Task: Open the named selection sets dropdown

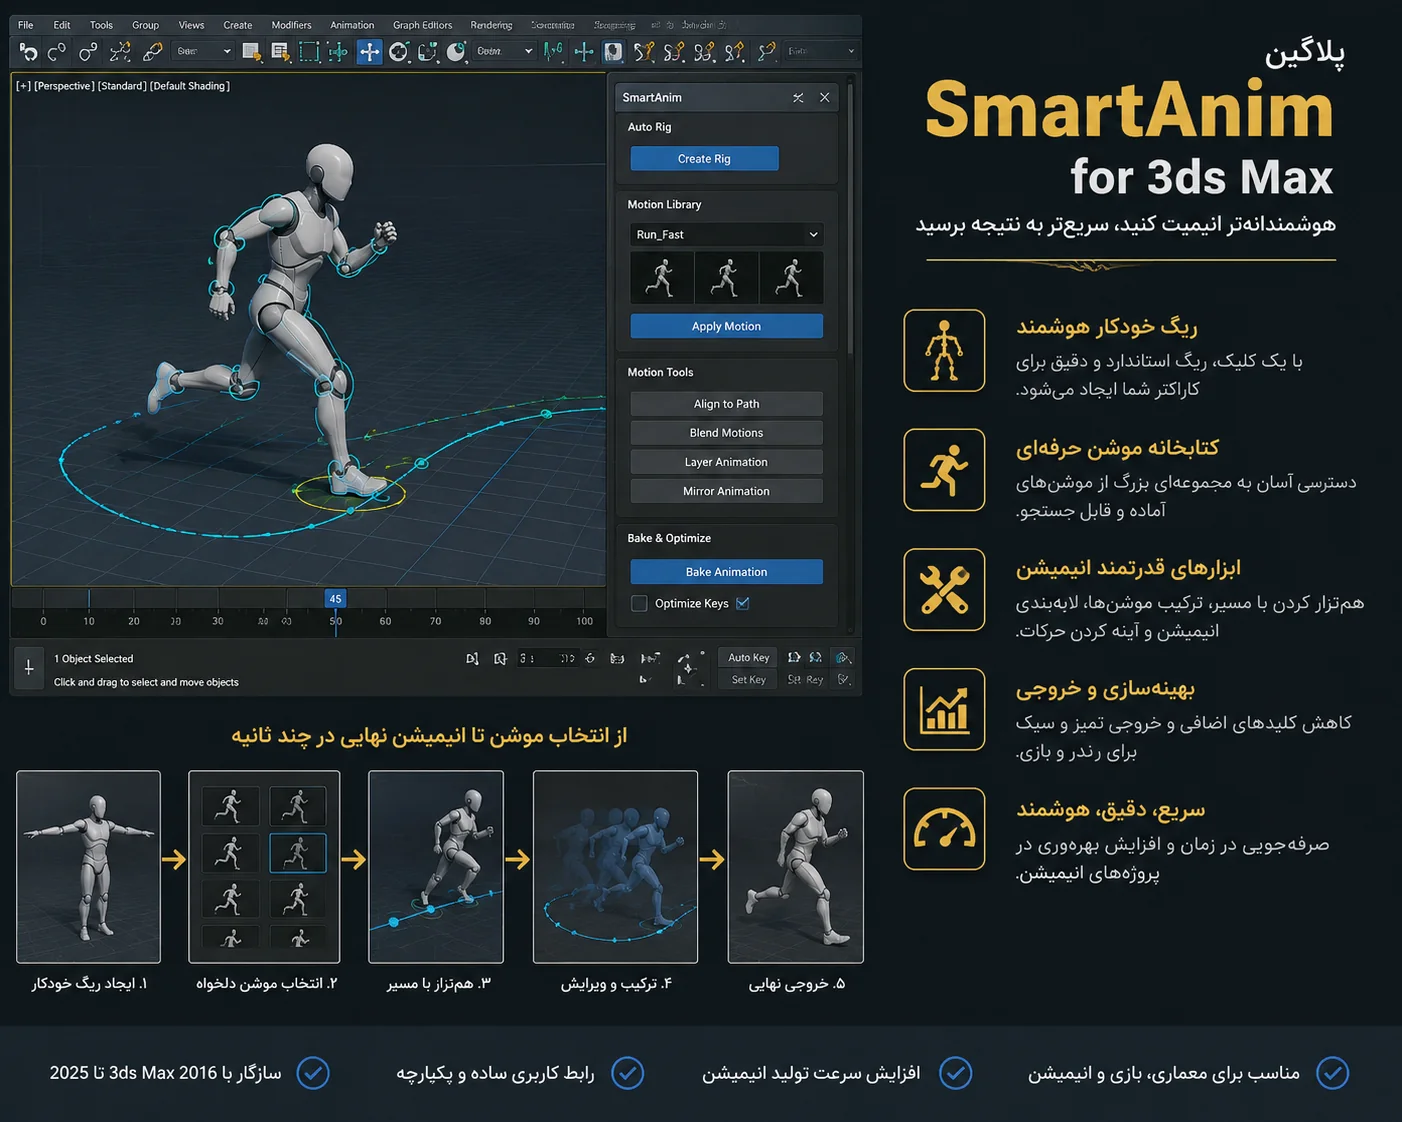Action: (821, 51)
